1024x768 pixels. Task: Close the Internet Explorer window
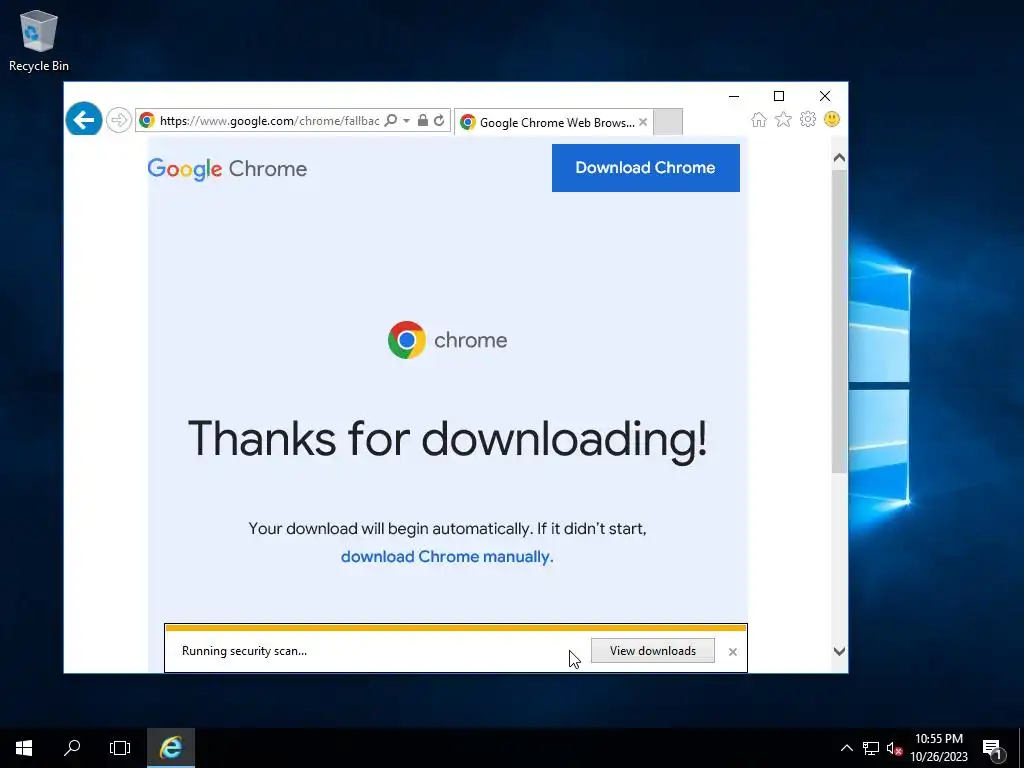[825, 96]
